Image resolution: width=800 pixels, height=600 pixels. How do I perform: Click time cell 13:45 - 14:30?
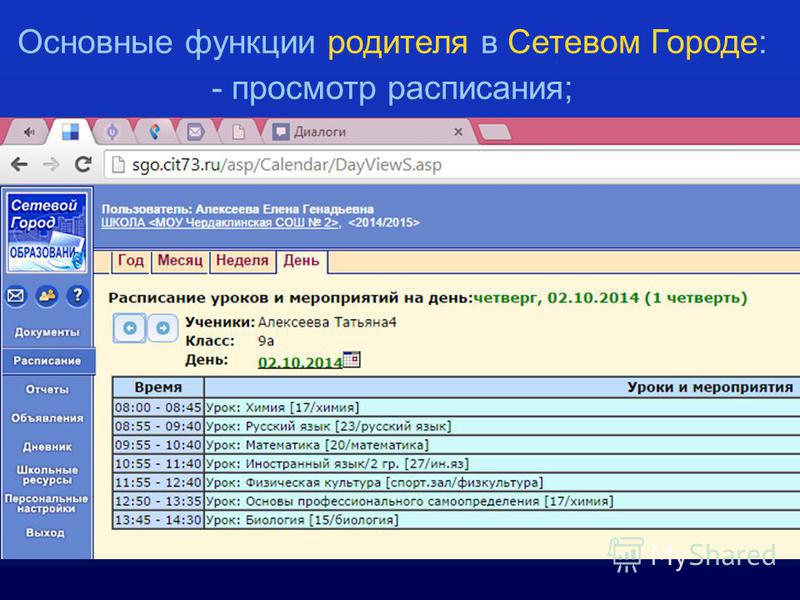click(158, 520)
